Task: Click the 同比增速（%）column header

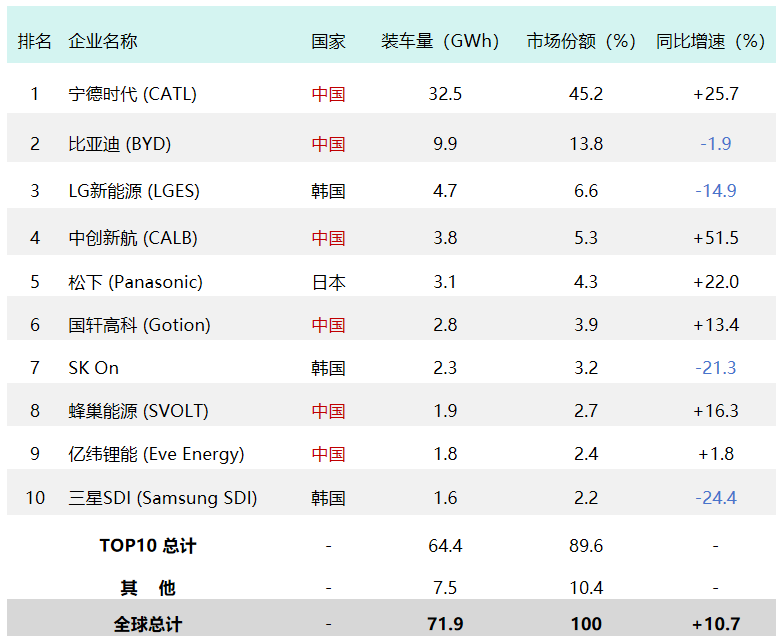Action: (711, 41)
